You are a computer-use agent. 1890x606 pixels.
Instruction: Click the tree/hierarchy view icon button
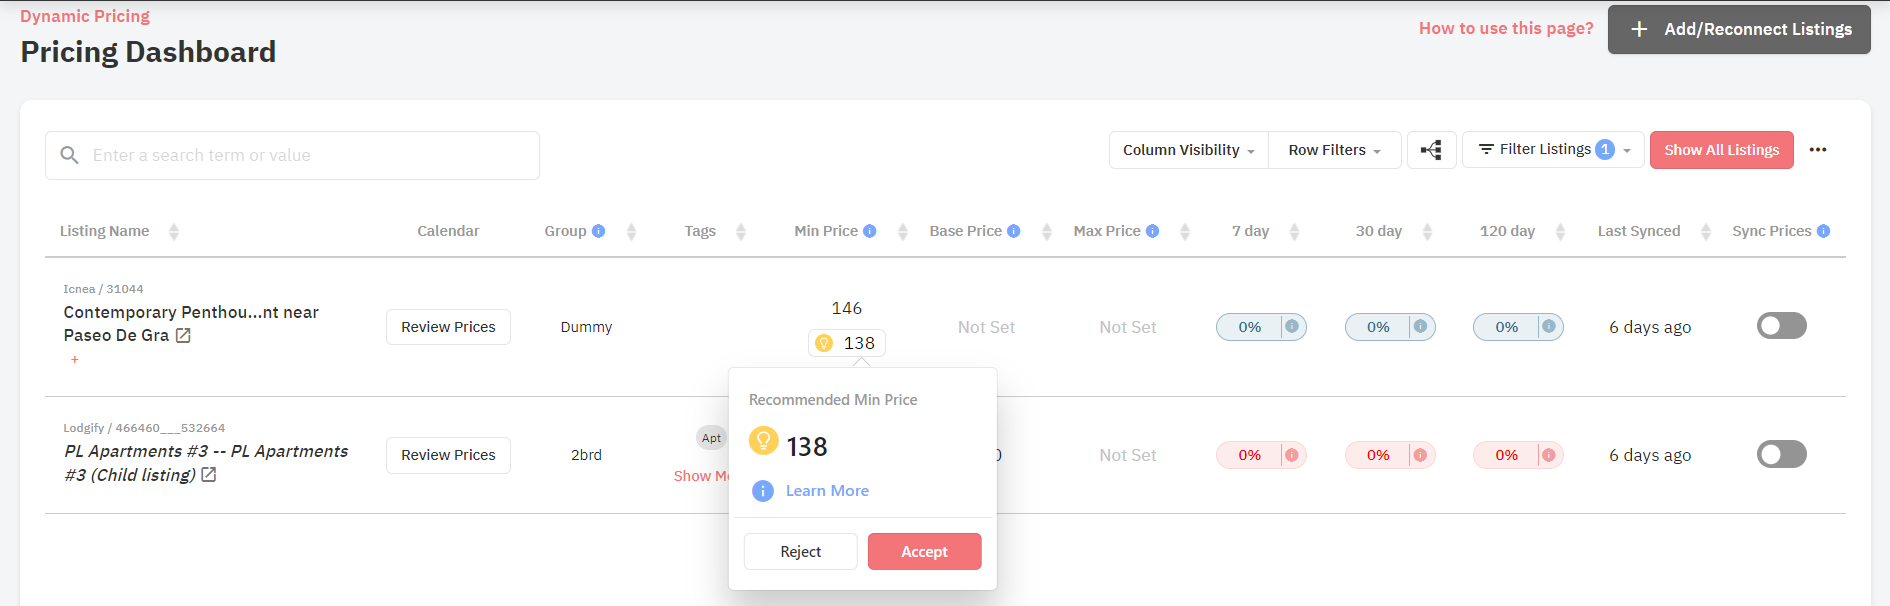tap(1431, 150)
